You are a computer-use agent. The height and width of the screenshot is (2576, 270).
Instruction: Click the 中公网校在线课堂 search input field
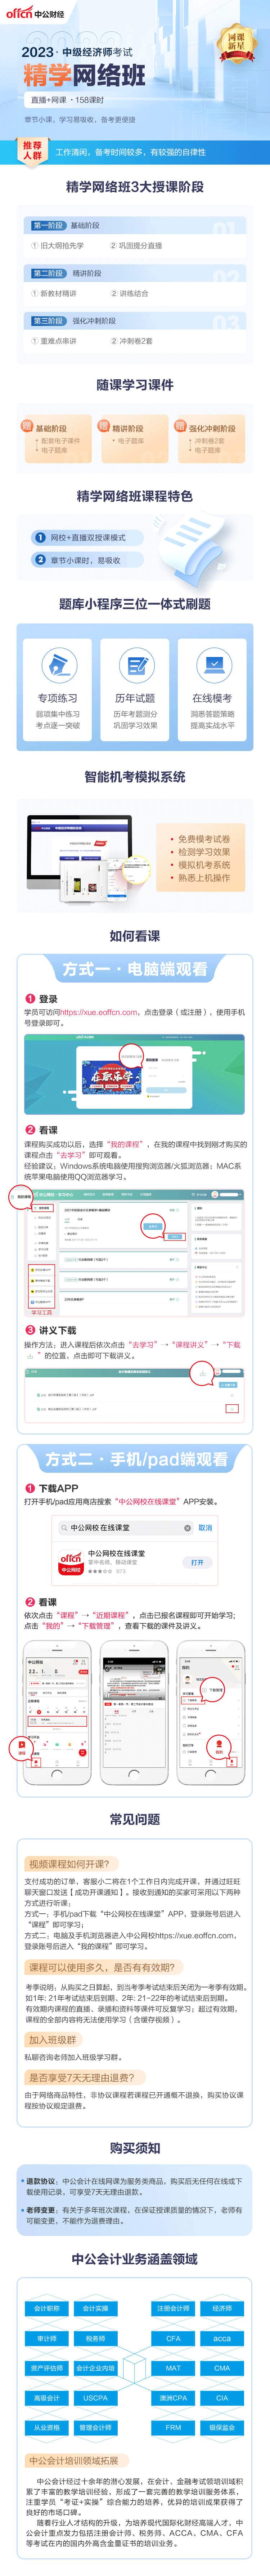[x=125, y=1527]
